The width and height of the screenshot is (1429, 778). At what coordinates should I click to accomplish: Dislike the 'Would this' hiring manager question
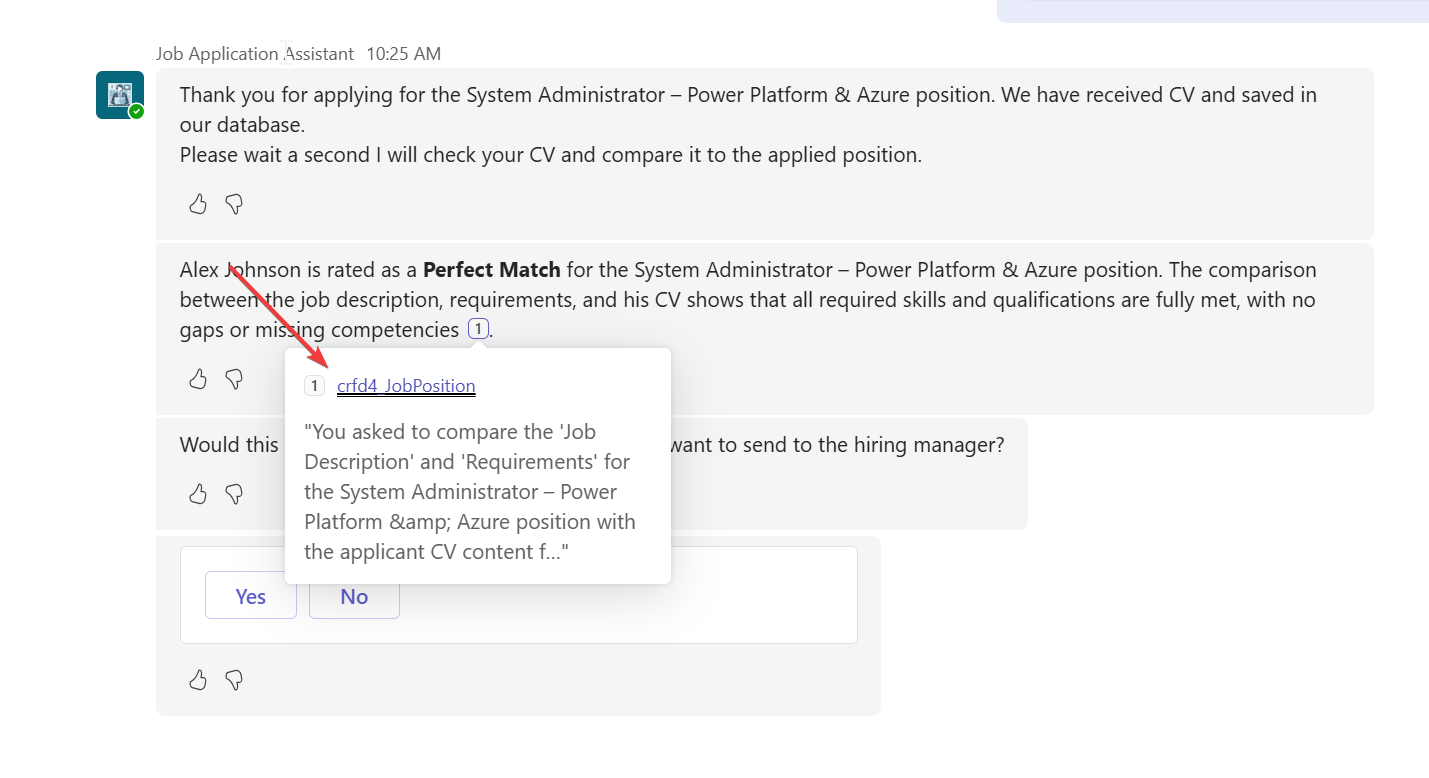pos(234,494)
